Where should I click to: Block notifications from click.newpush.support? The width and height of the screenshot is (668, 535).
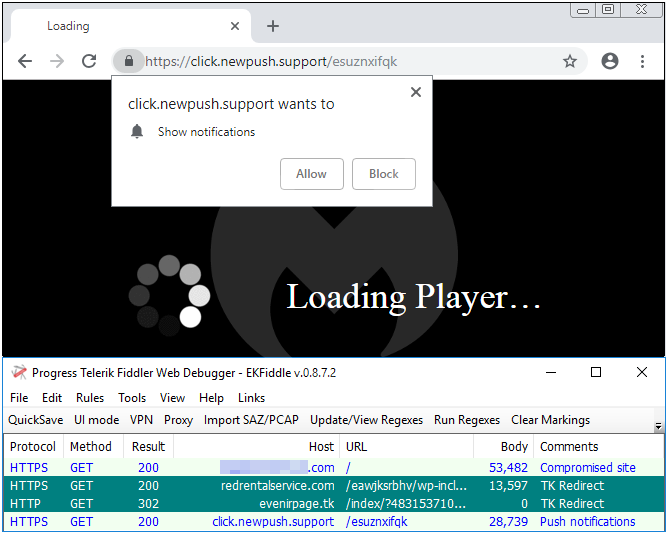384,174
